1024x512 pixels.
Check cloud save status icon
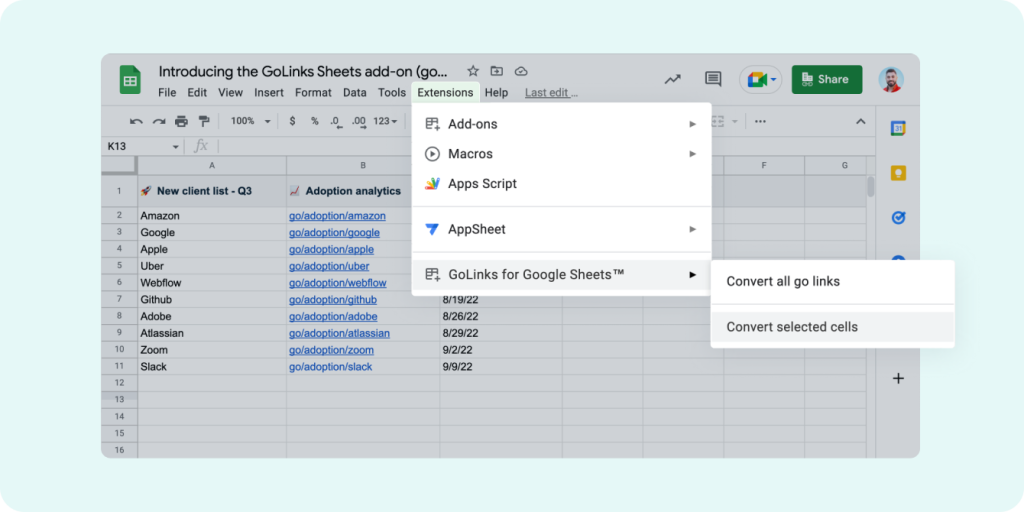click(520, 71)
